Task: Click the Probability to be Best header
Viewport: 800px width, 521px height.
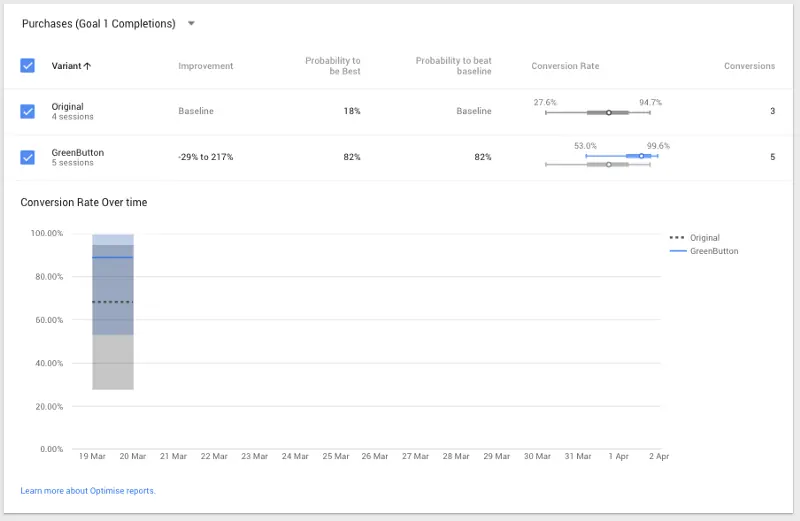Action: pyautogui.click(x=332, y=66)
